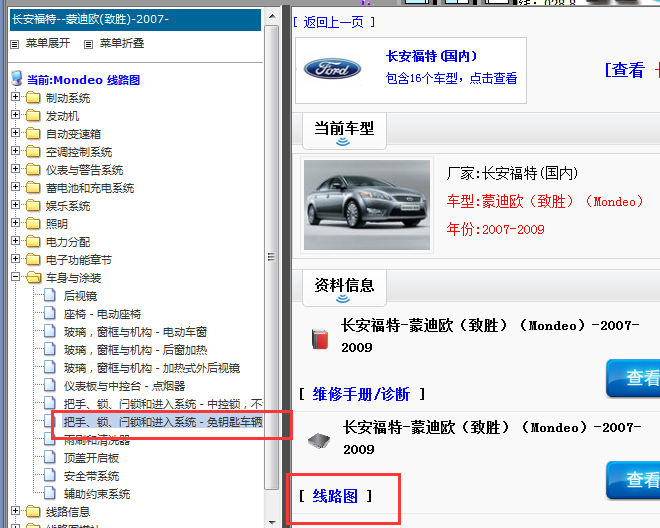Click 查看 button for 维修手册 entry
Image resolution: width=660 pixels, height=528 pixels.
point(633,378)
